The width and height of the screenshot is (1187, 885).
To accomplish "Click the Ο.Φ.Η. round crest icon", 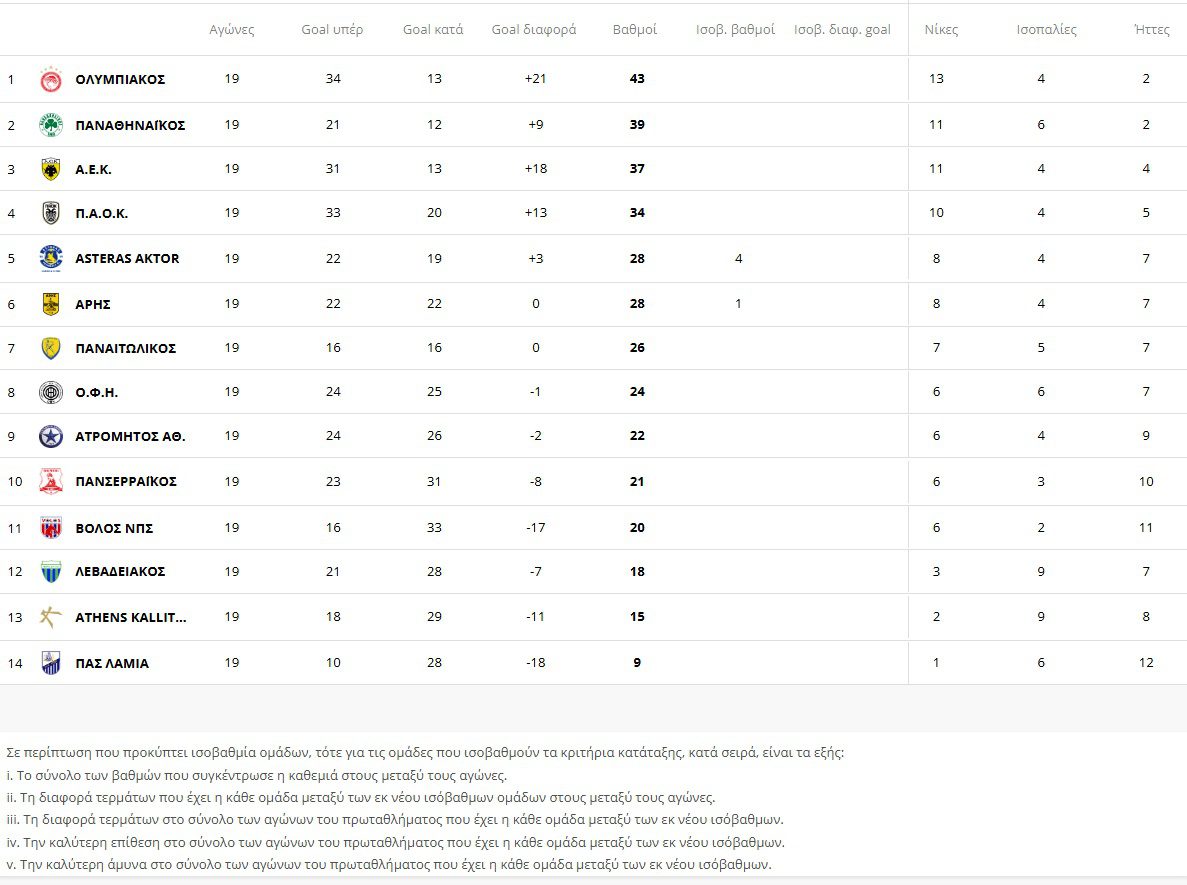I will tap(51, 392).
